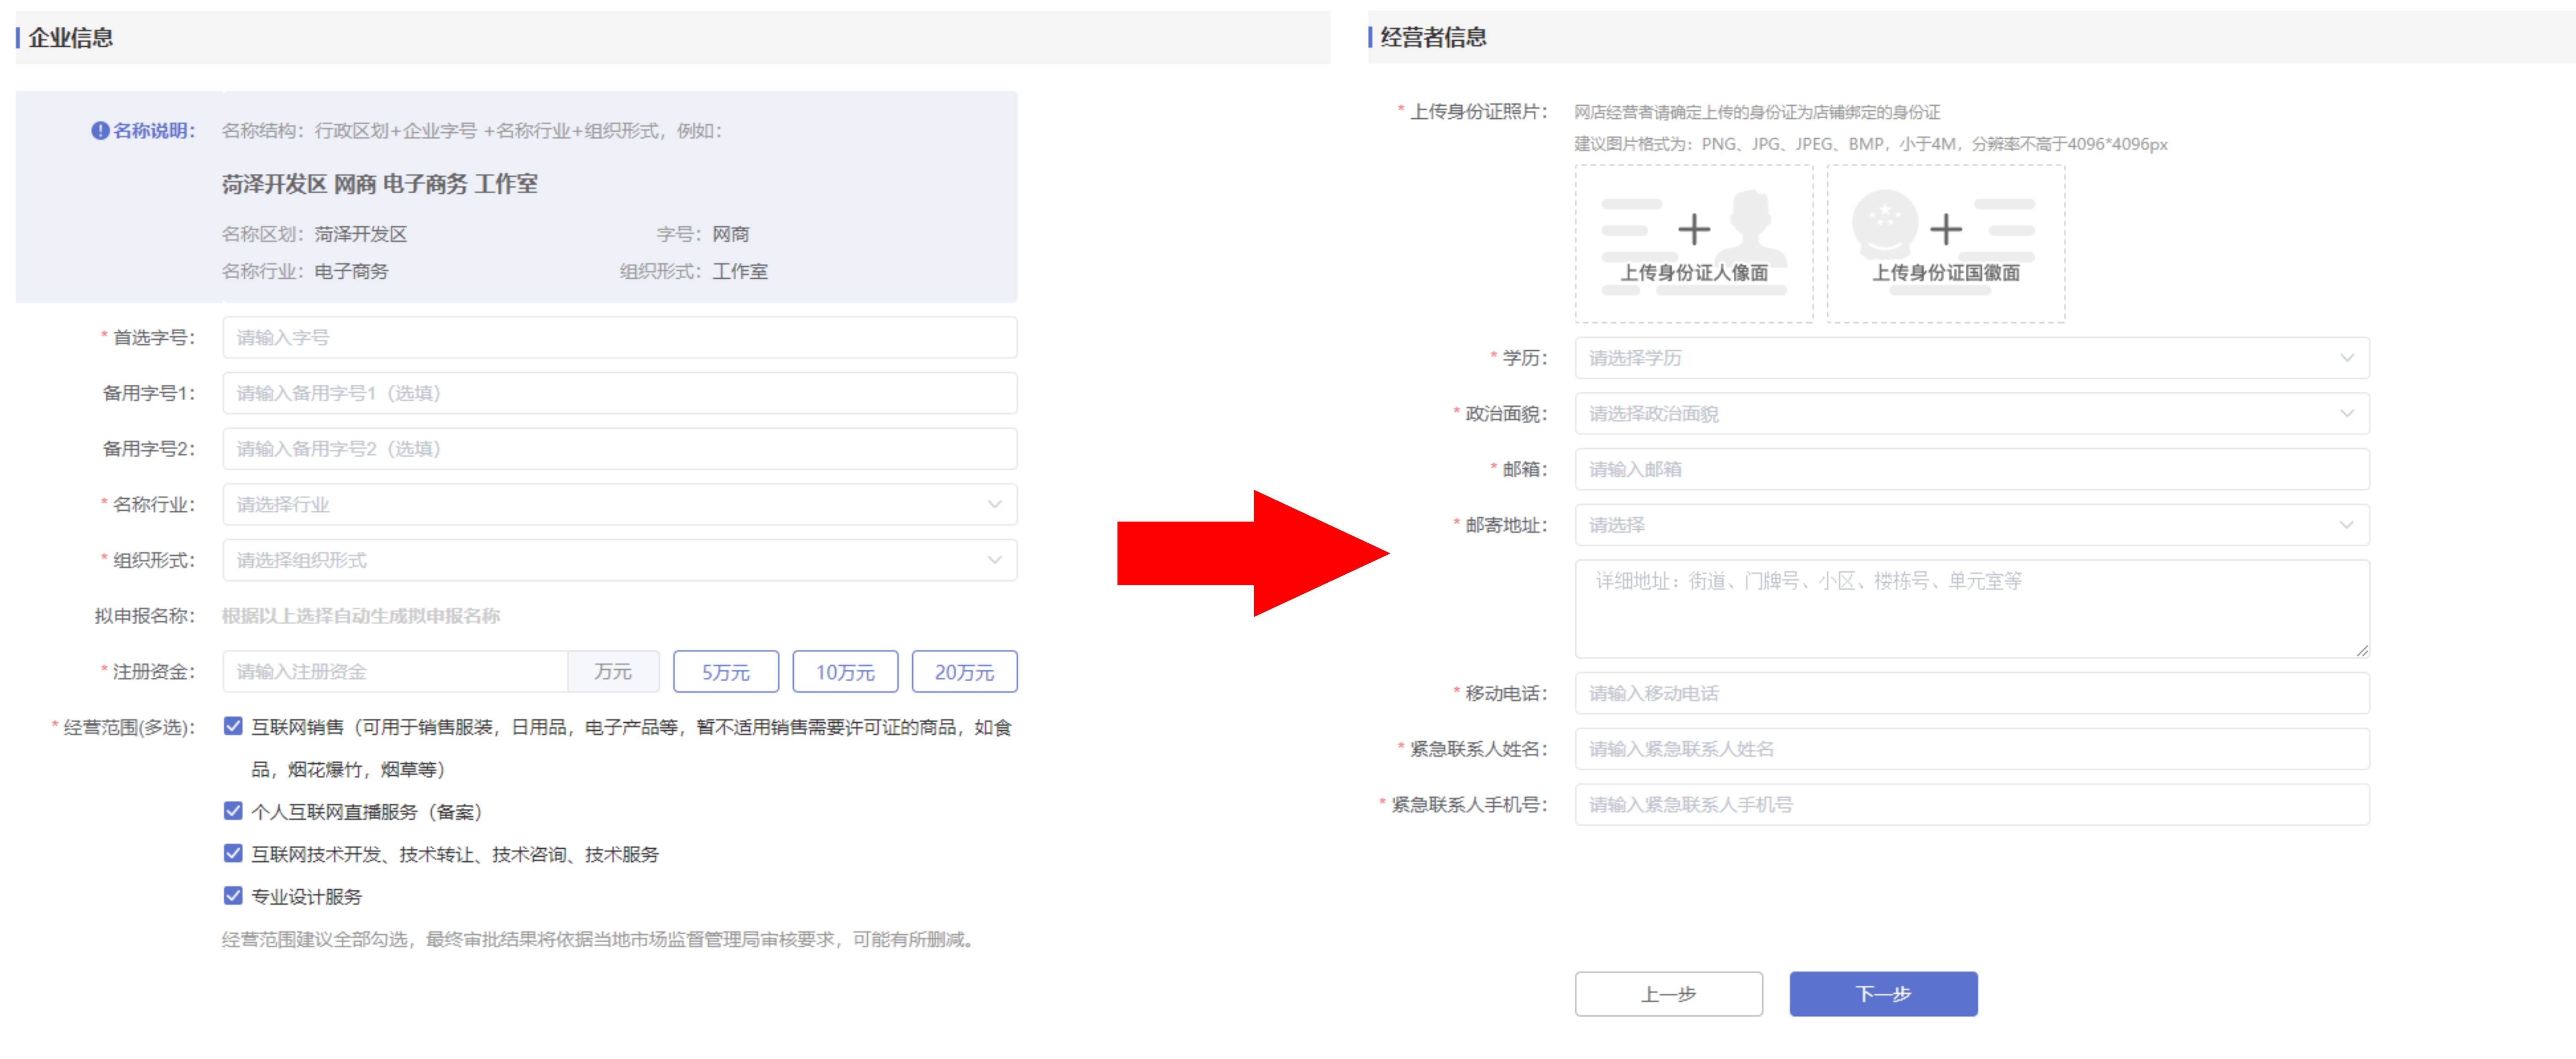The image size is (2576, 1059).
Task: Focus the 备用字号2 input field
Action: tap(620, 449)
